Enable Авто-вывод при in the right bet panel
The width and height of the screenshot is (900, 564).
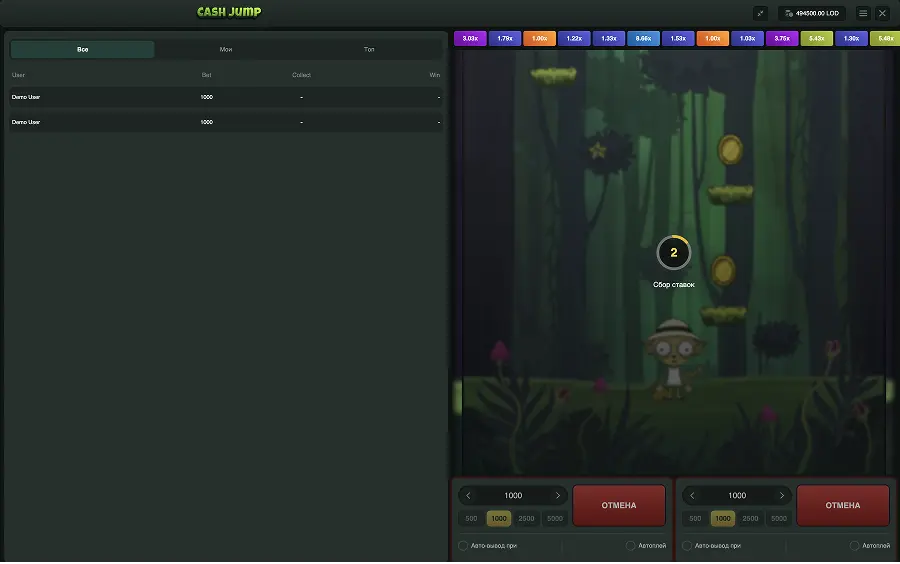pyautogui.click(x=687, y=545)
